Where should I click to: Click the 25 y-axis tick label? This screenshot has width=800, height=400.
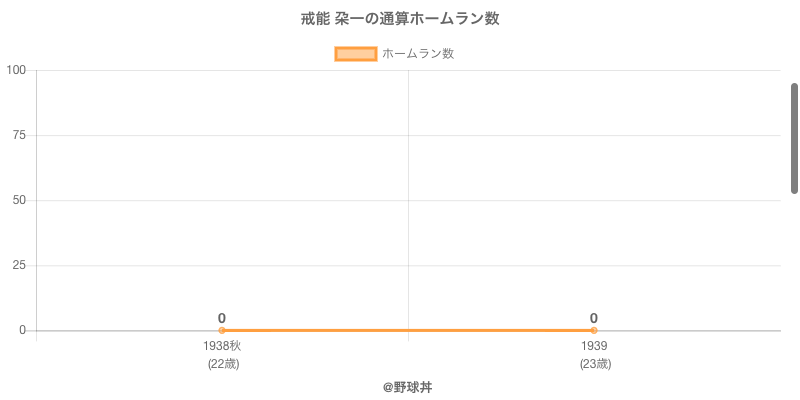(x=20, y=265)
